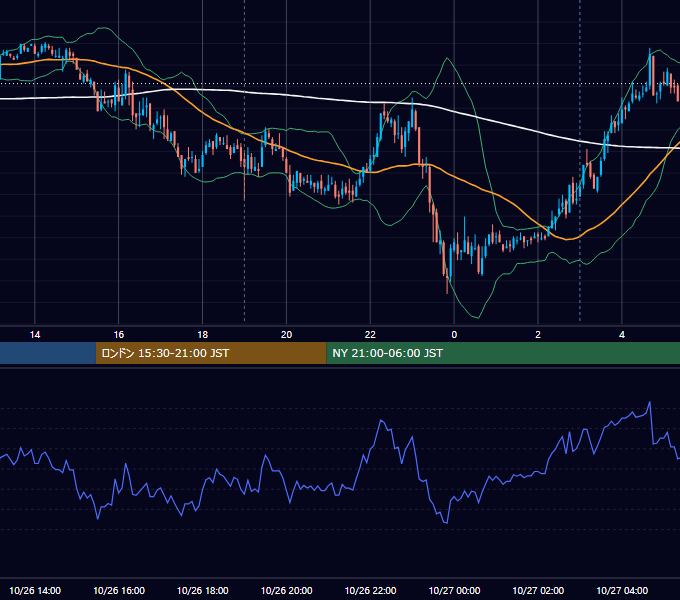Click the hour label 14 on the price chart axis

click(35, 335)
